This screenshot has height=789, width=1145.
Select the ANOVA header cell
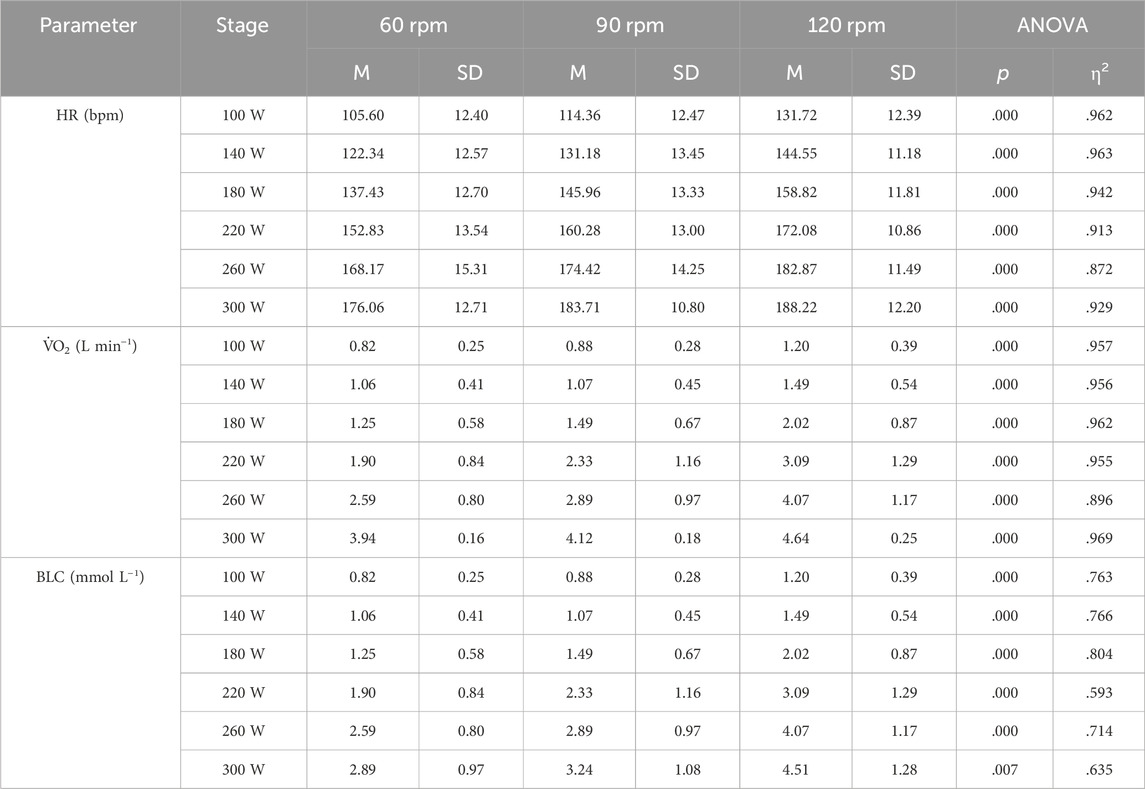[x=1052, y=25]
